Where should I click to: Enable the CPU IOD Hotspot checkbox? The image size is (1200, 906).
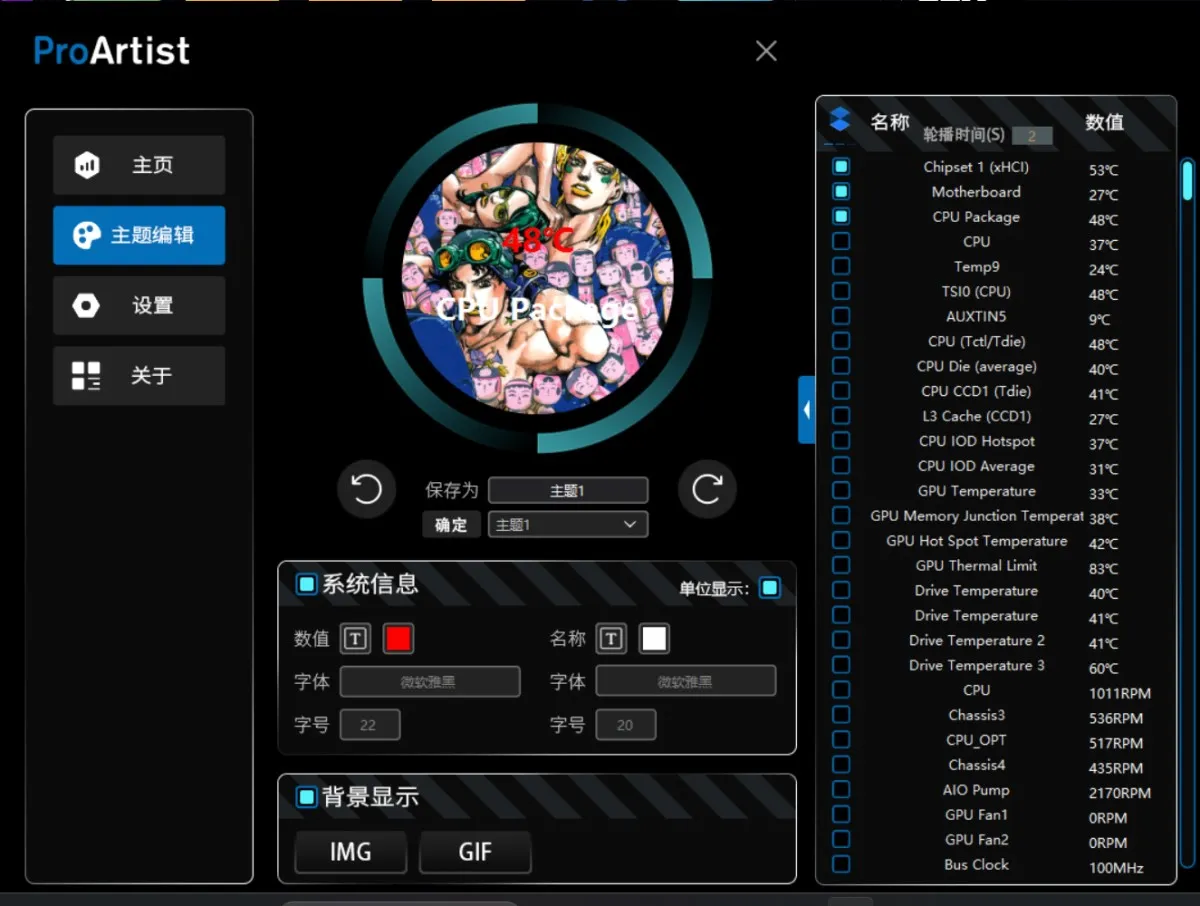[x=841, y=440]
